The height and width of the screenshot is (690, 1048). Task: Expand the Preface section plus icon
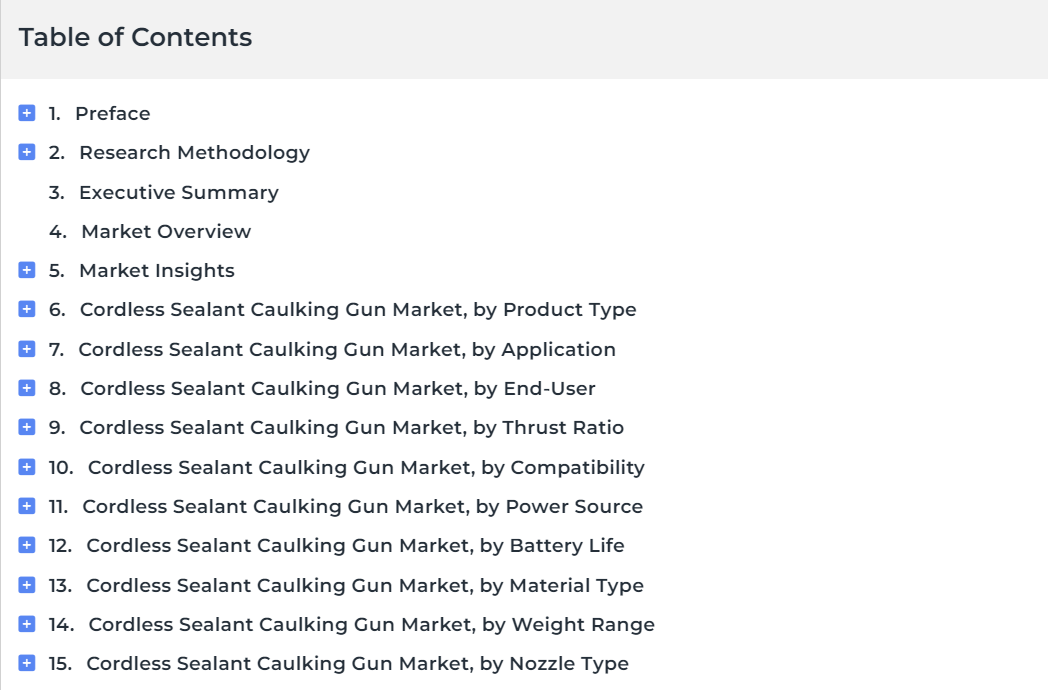tap(27, 113)
